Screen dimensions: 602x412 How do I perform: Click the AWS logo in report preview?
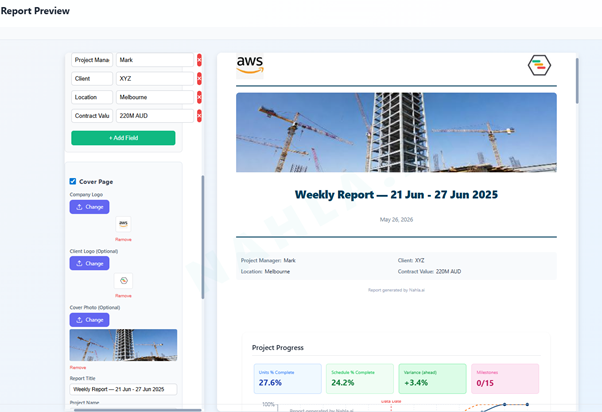pos(250,65)
